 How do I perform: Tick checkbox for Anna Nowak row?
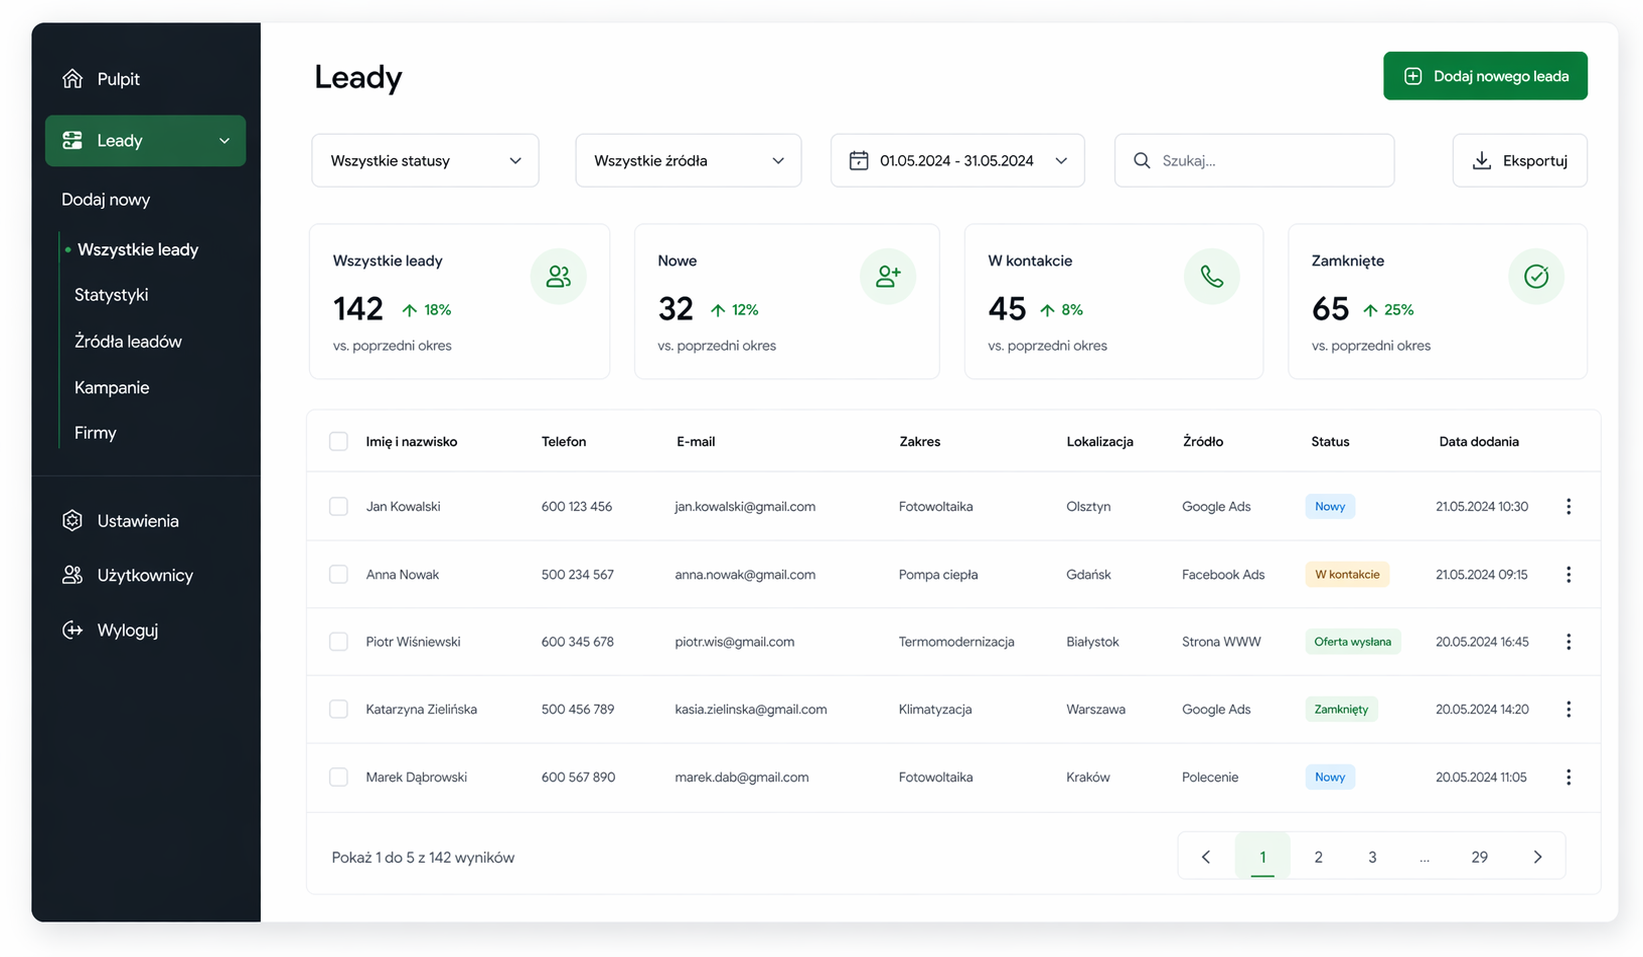339,574
